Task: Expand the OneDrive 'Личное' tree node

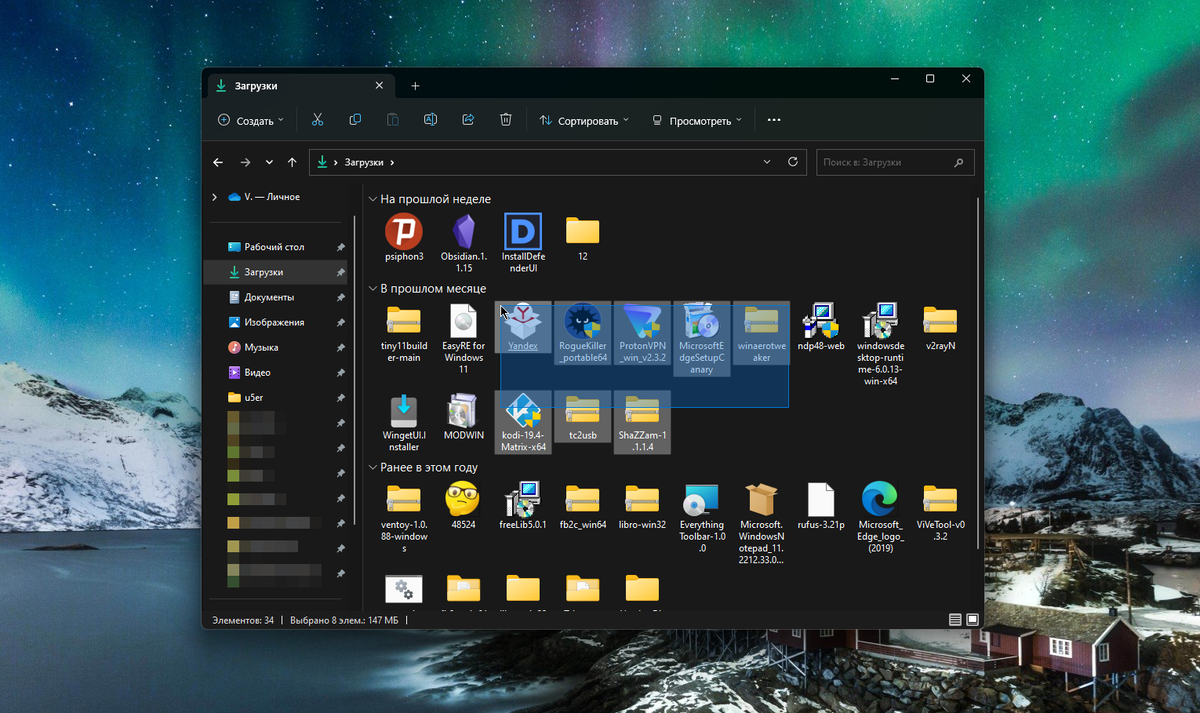Action: (x=214, y=198)
